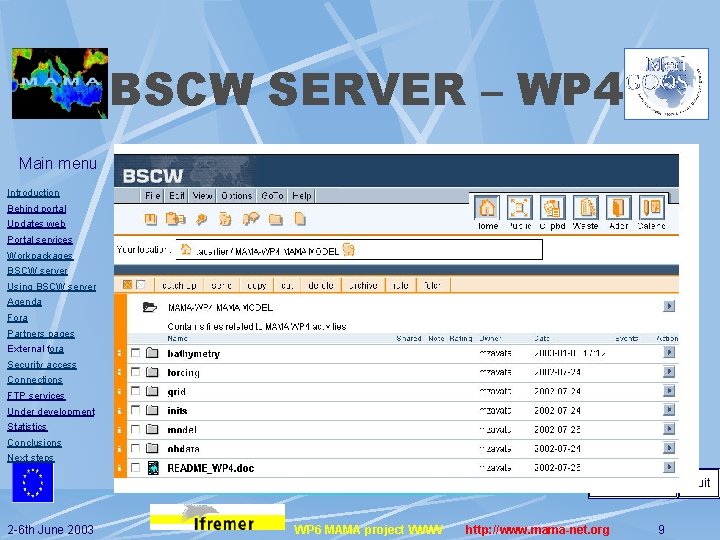Check the README_WP4.doc checkbox
This screenshot has width=720, height=540.
(x=135, y=467)
